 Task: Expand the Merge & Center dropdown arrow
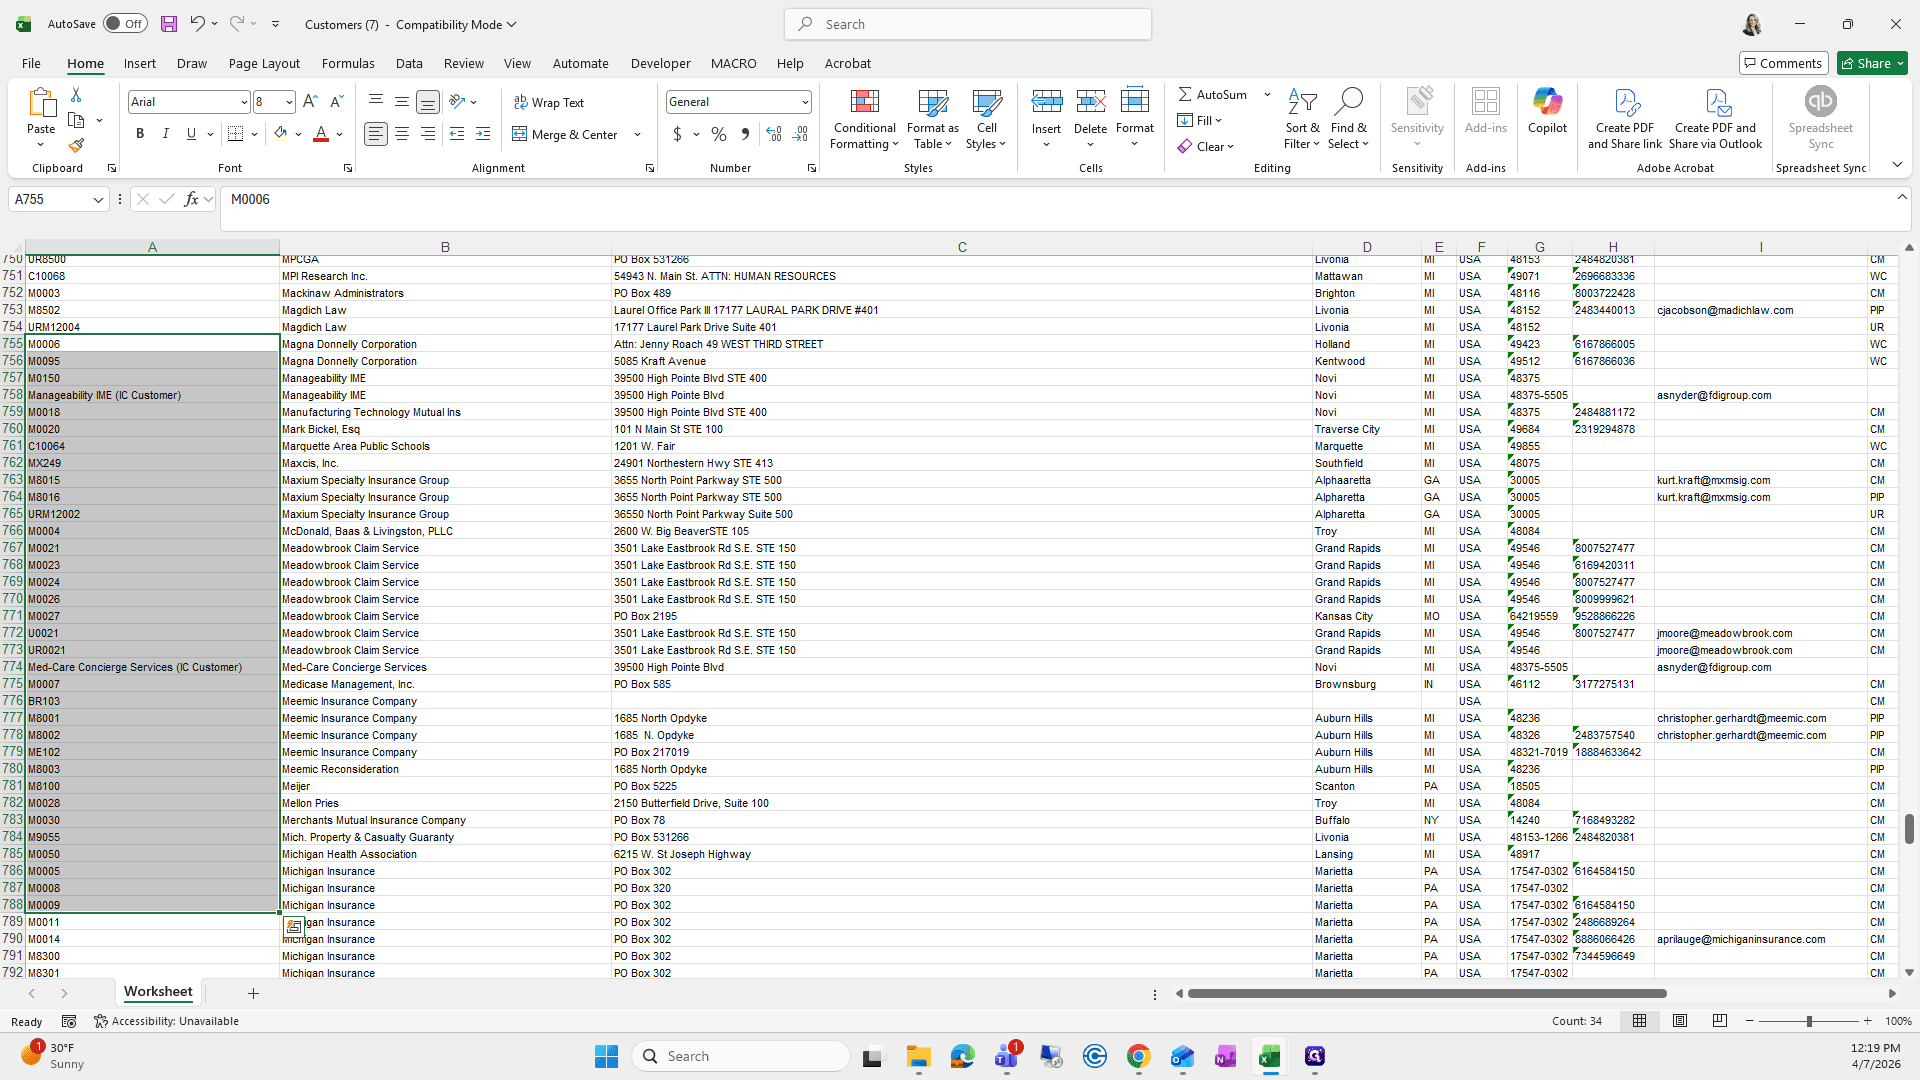(637, 134)
